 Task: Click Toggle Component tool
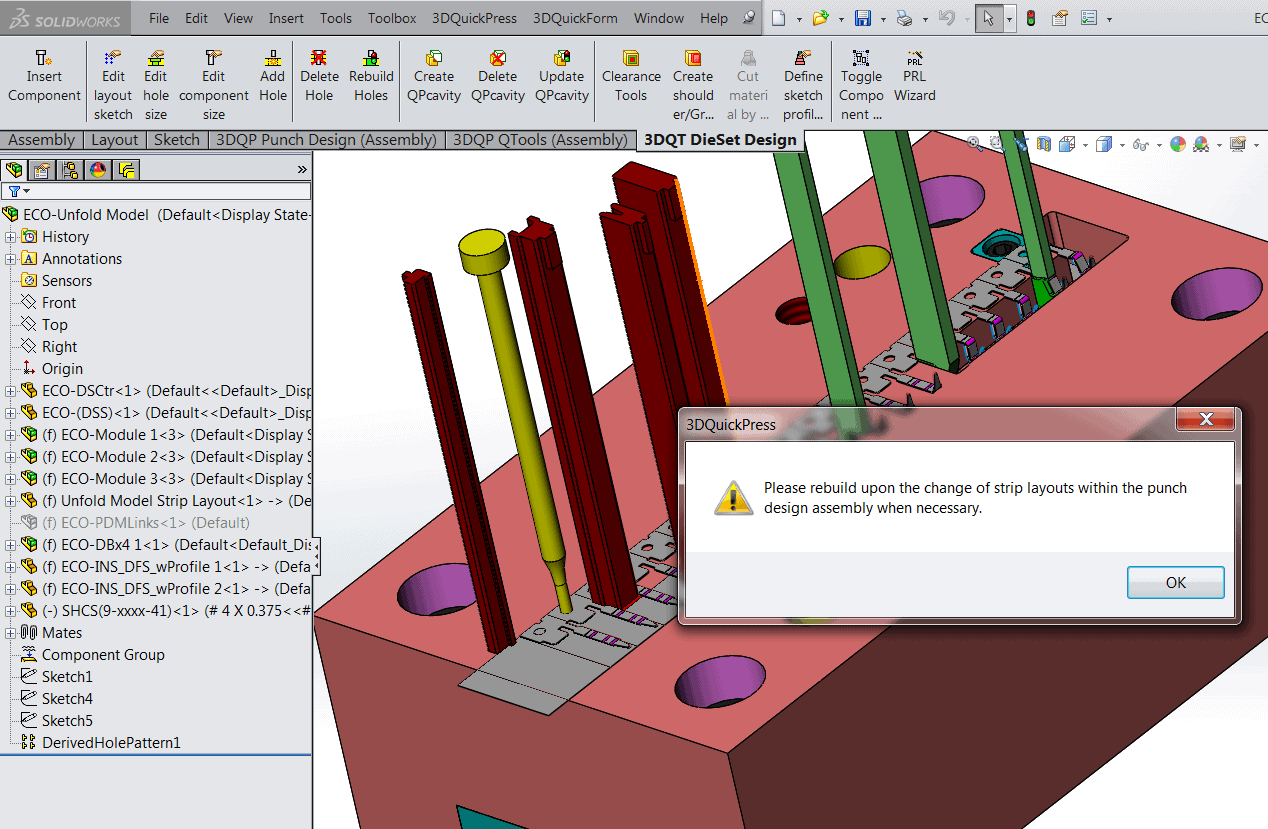click(861, 86)
